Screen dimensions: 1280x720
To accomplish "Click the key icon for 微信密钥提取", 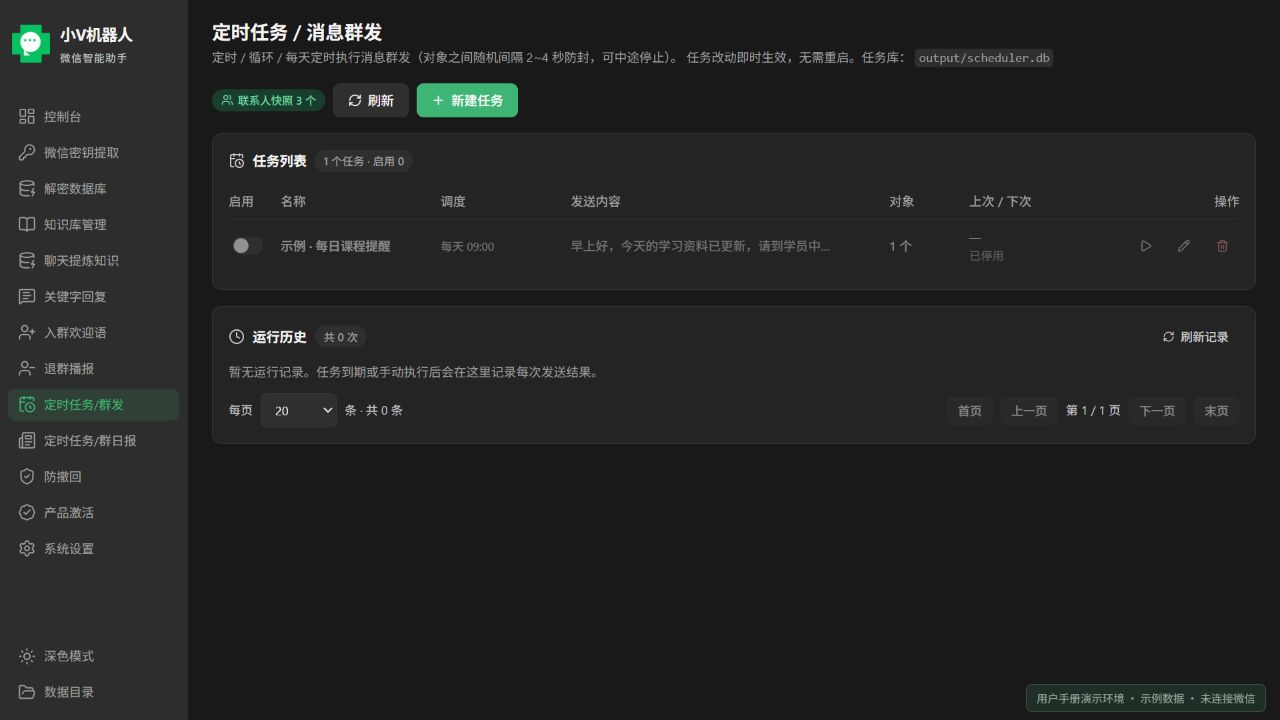I will tap(27, 153).
